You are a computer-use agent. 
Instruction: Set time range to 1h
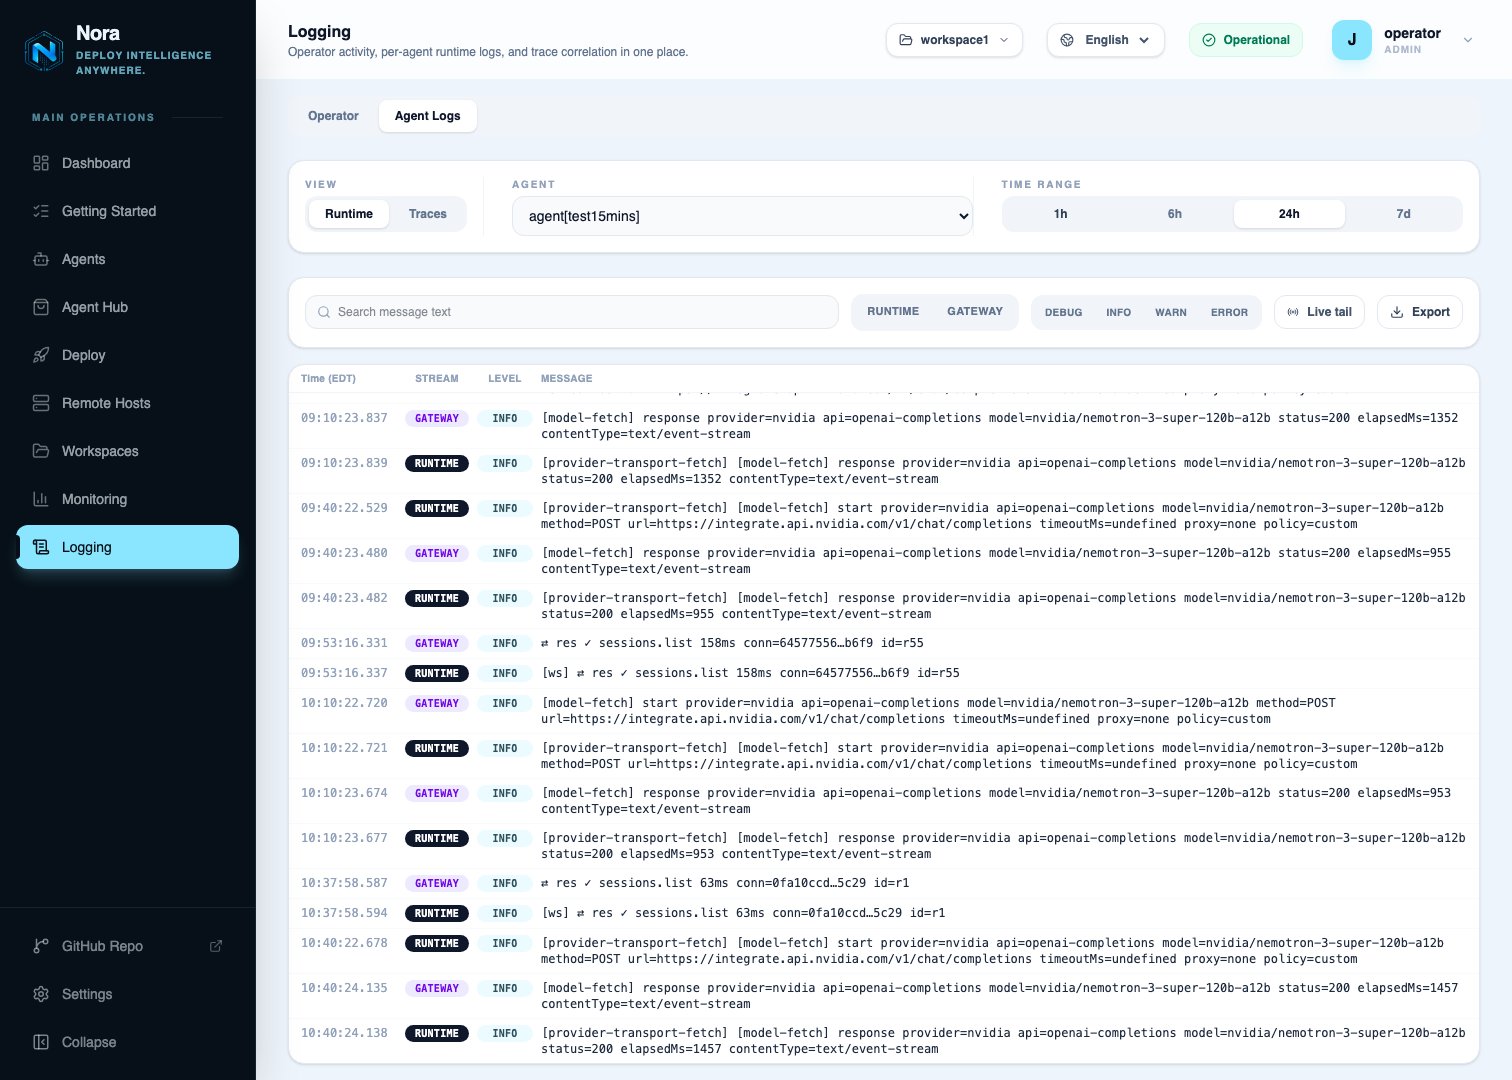tap(1061, 214)
